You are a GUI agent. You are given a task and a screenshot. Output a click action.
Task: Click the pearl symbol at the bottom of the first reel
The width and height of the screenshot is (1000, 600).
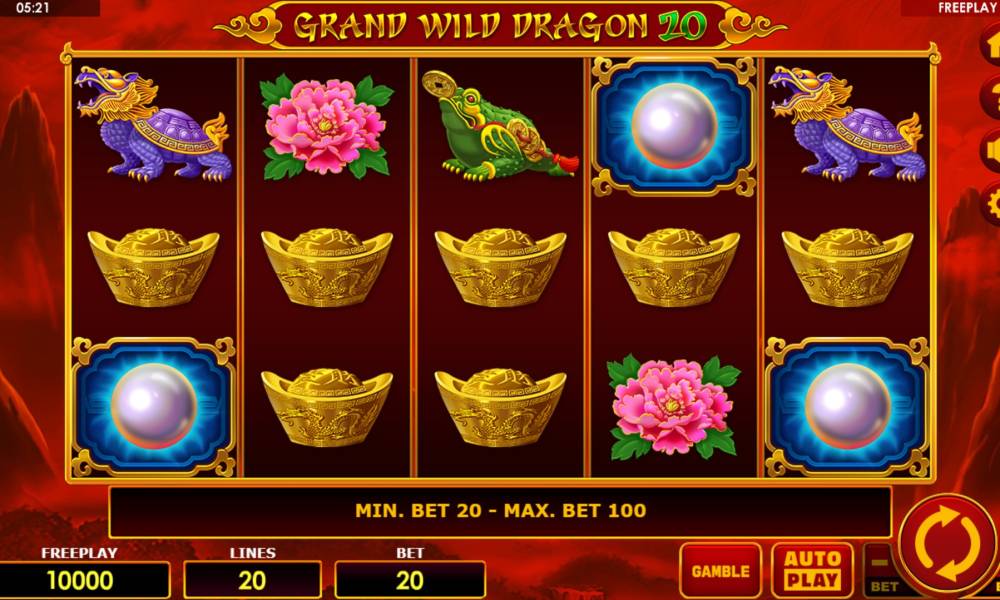tap(153, 407)
